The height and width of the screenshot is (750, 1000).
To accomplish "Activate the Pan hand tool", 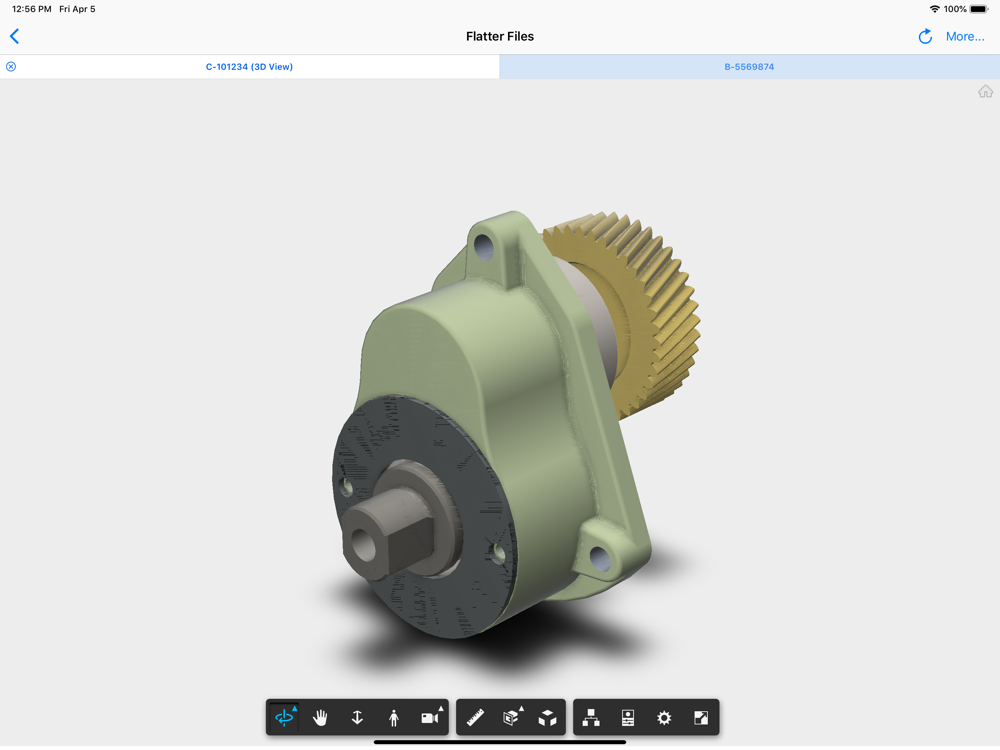I will pos(321,718).
